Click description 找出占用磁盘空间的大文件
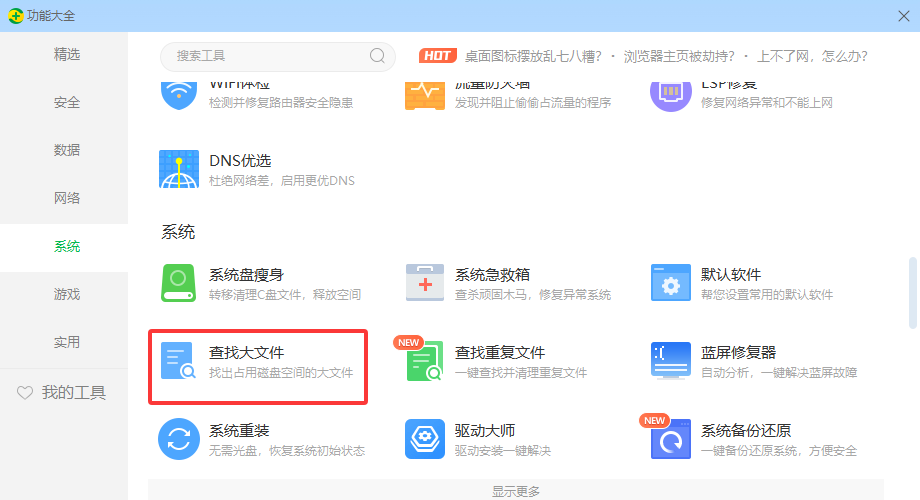The image size is (920, 500). [281, 373]
